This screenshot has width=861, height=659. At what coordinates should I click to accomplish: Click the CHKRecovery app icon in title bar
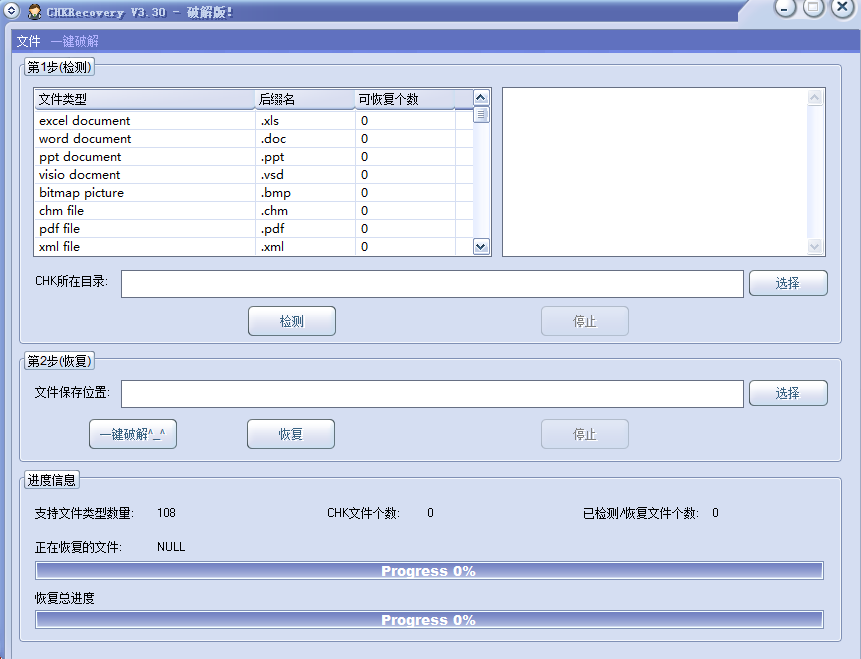click(x=34, y=11)
